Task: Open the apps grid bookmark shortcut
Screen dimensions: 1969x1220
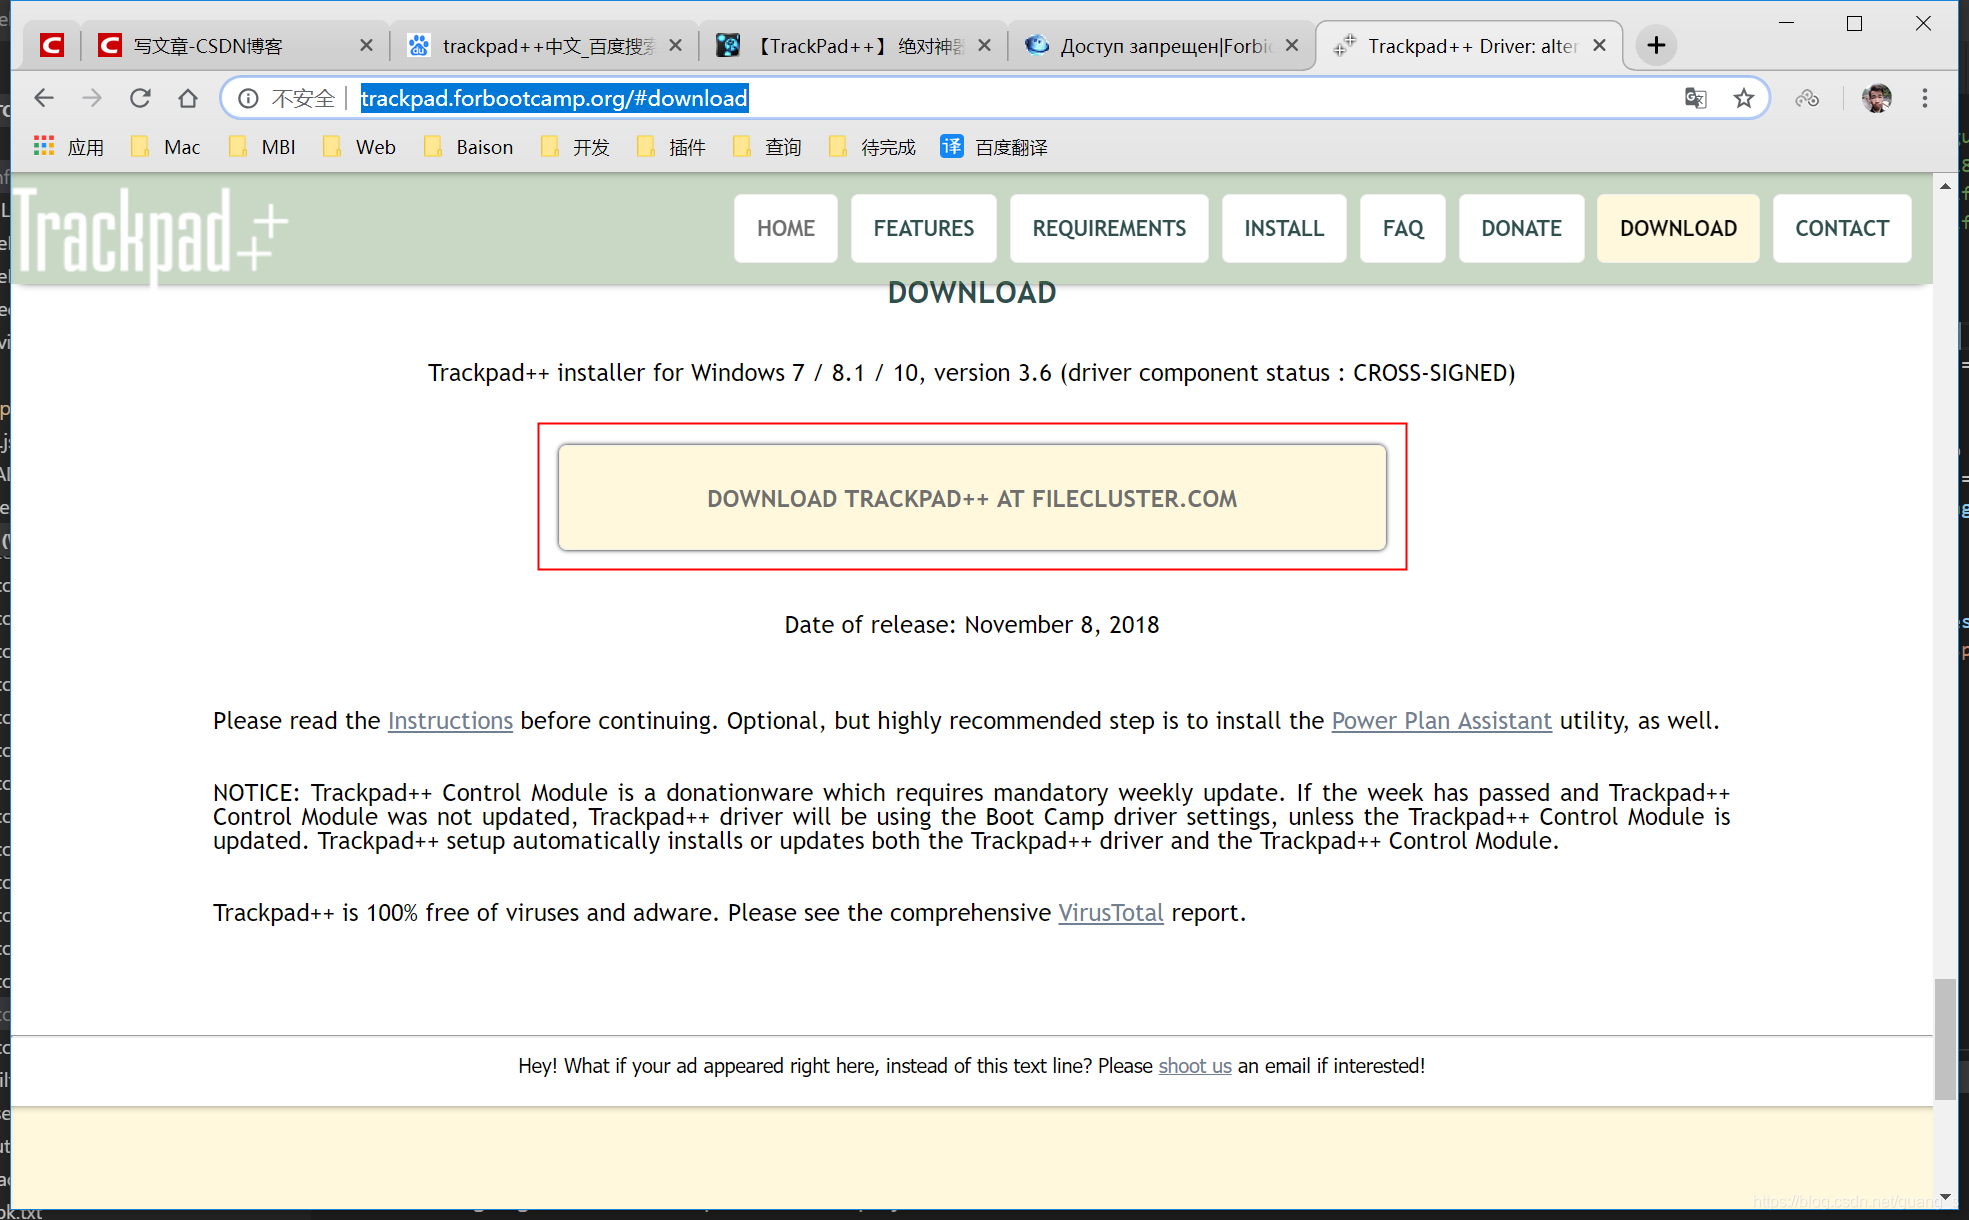Action: pyautogui.click(x=44, y=147)
